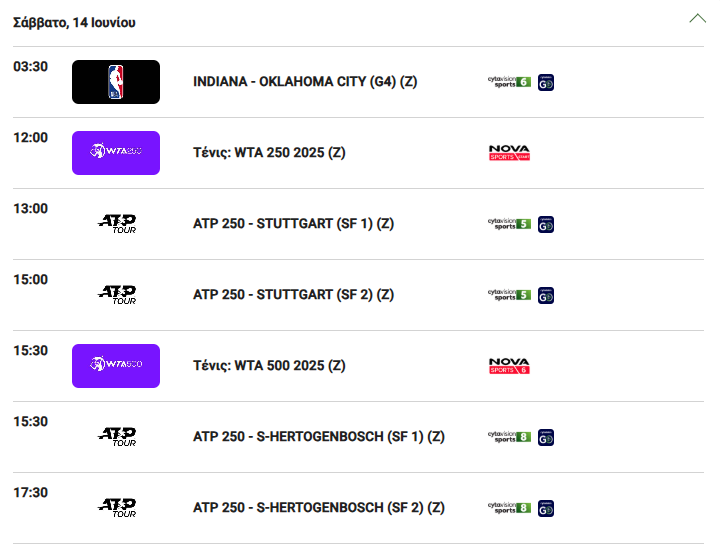This screenshot has height=544, width=720.
Task: Click ATP Tour logo at 17:30
Action: click(x=117, y=508)
